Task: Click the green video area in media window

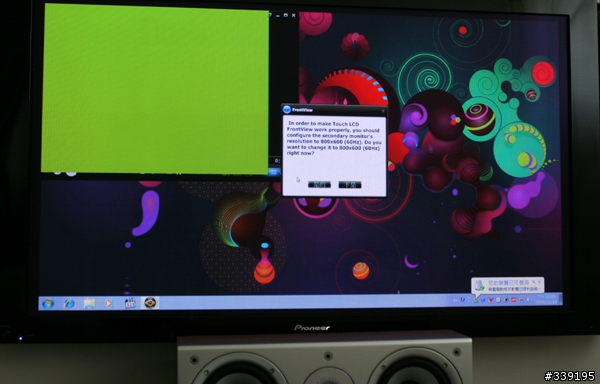Action: point(155,89)
